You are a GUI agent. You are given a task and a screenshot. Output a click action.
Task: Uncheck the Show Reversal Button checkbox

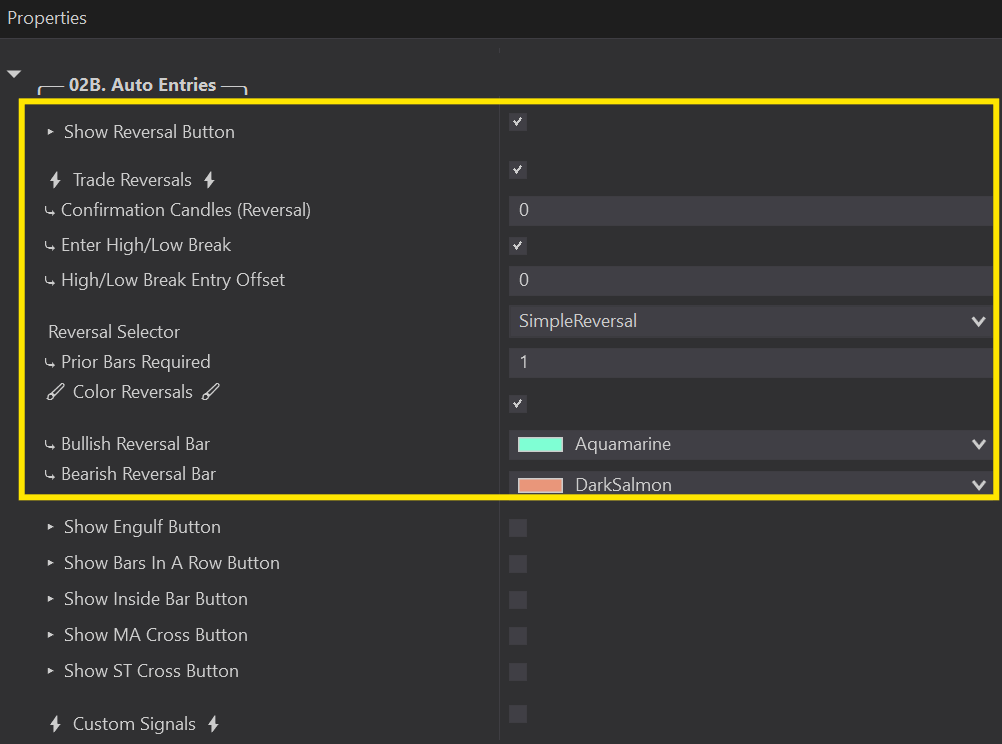pyautogui.click(x=517, y=122)
